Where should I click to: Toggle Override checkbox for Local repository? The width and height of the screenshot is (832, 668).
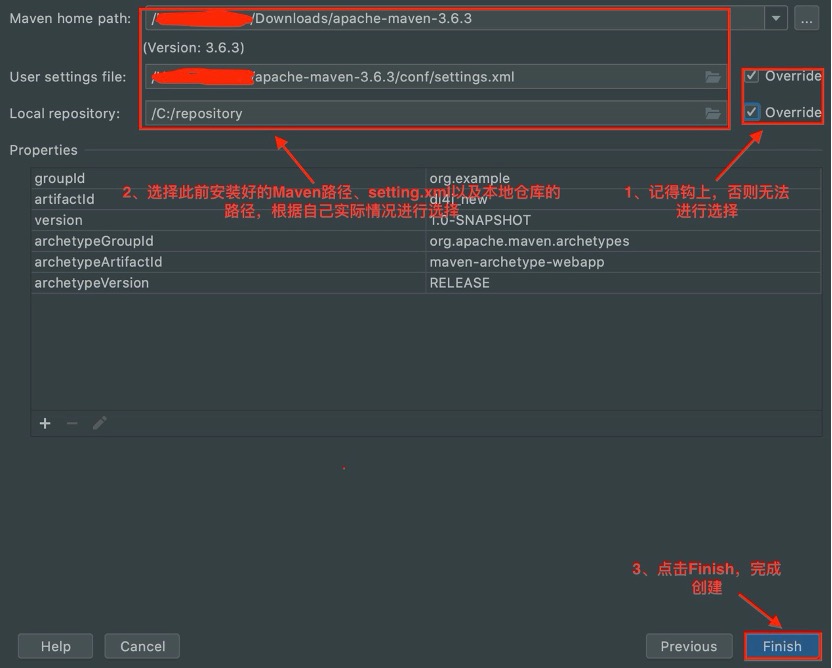click(751, 112)
